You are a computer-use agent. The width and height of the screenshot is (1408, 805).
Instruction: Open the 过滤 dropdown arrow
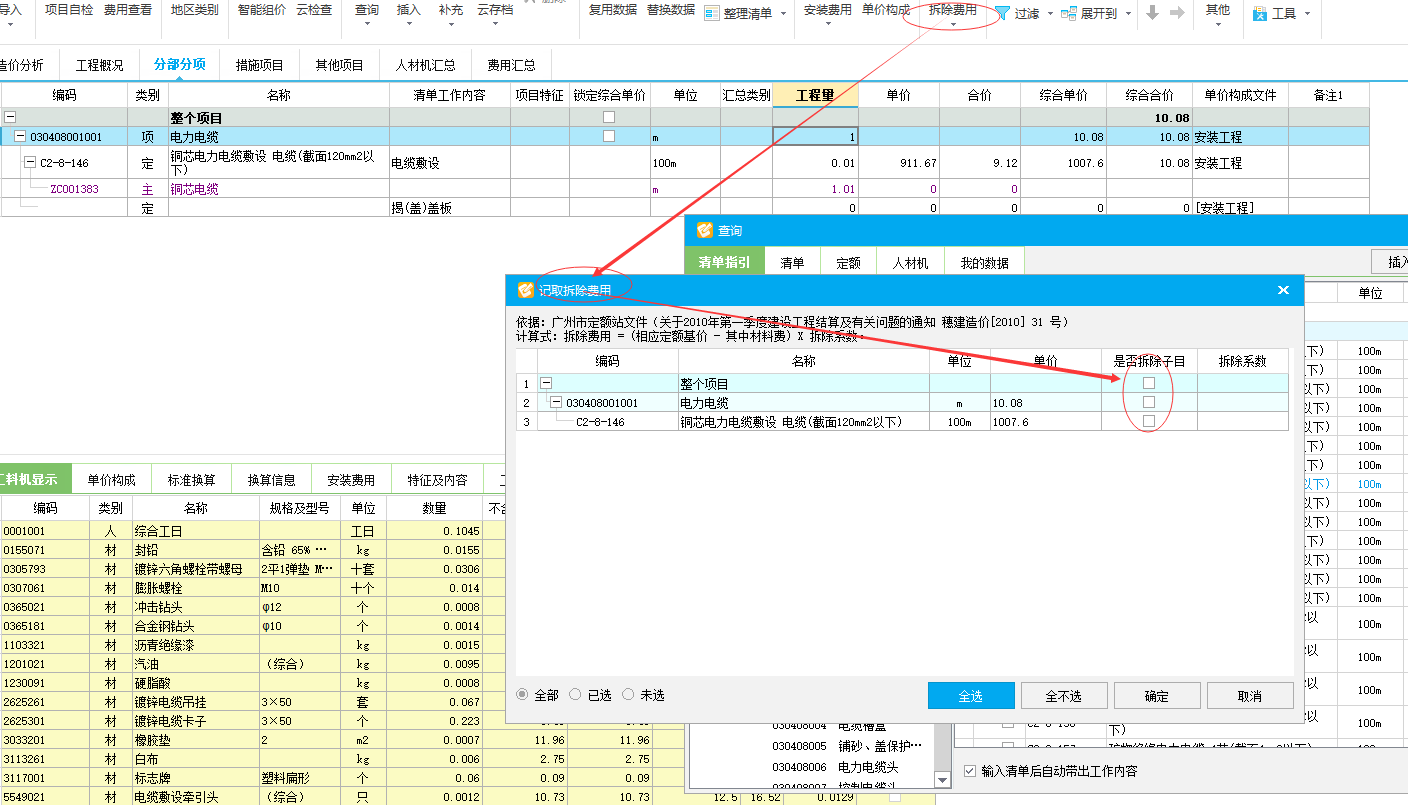pyautogui.click(x=1050, y=14)
